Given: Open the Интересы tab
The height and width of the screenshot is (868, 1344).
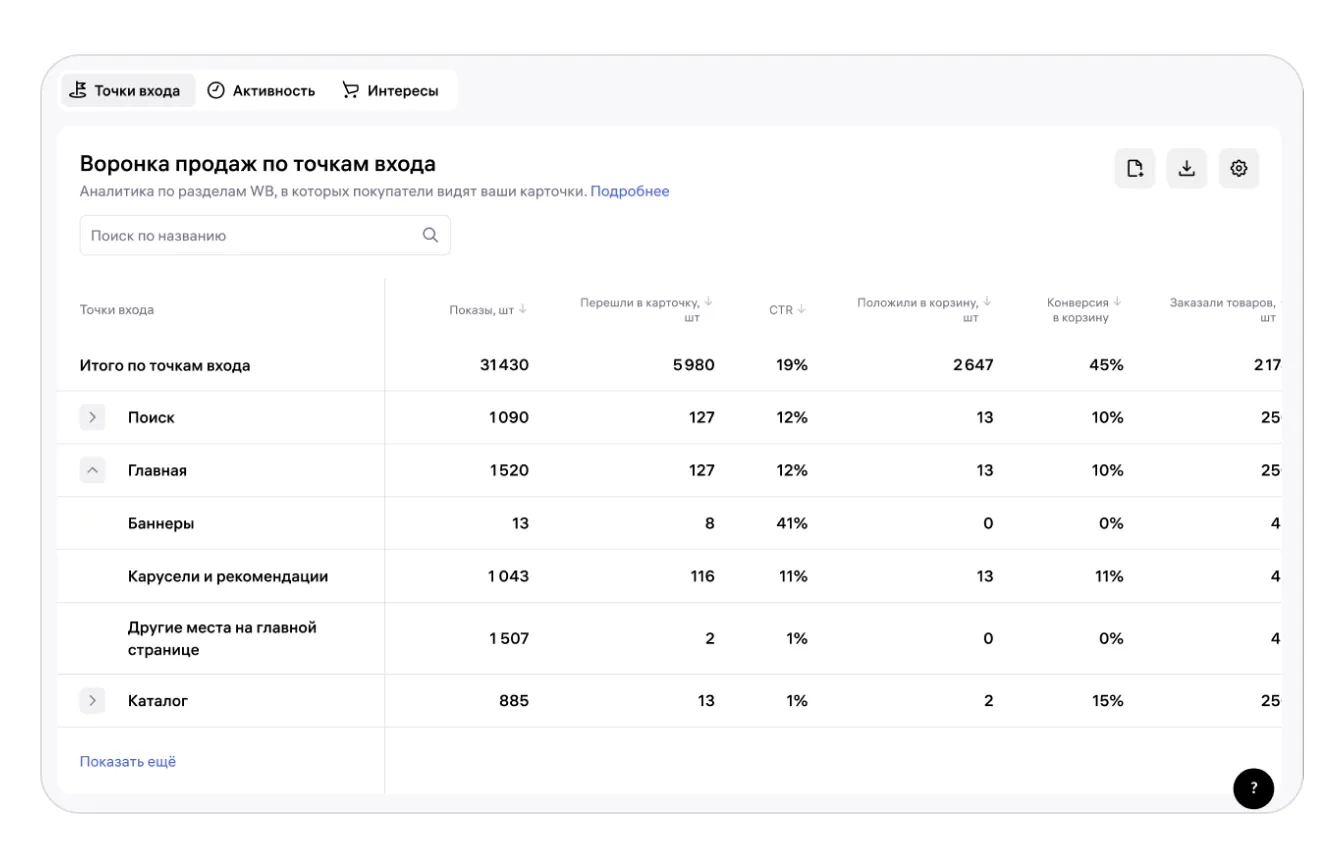Looking at the screenshot, I should (x=390, y=91).
